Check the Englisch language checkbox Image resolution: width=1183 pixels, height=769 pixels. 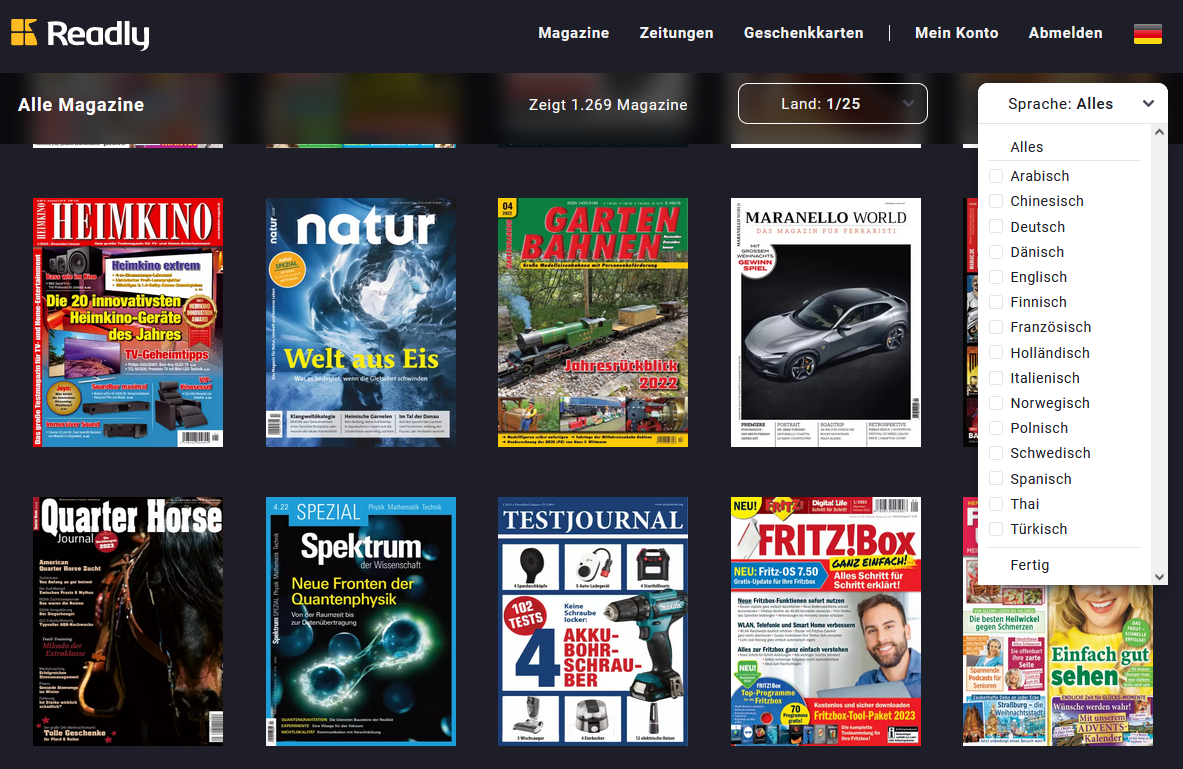996,277
